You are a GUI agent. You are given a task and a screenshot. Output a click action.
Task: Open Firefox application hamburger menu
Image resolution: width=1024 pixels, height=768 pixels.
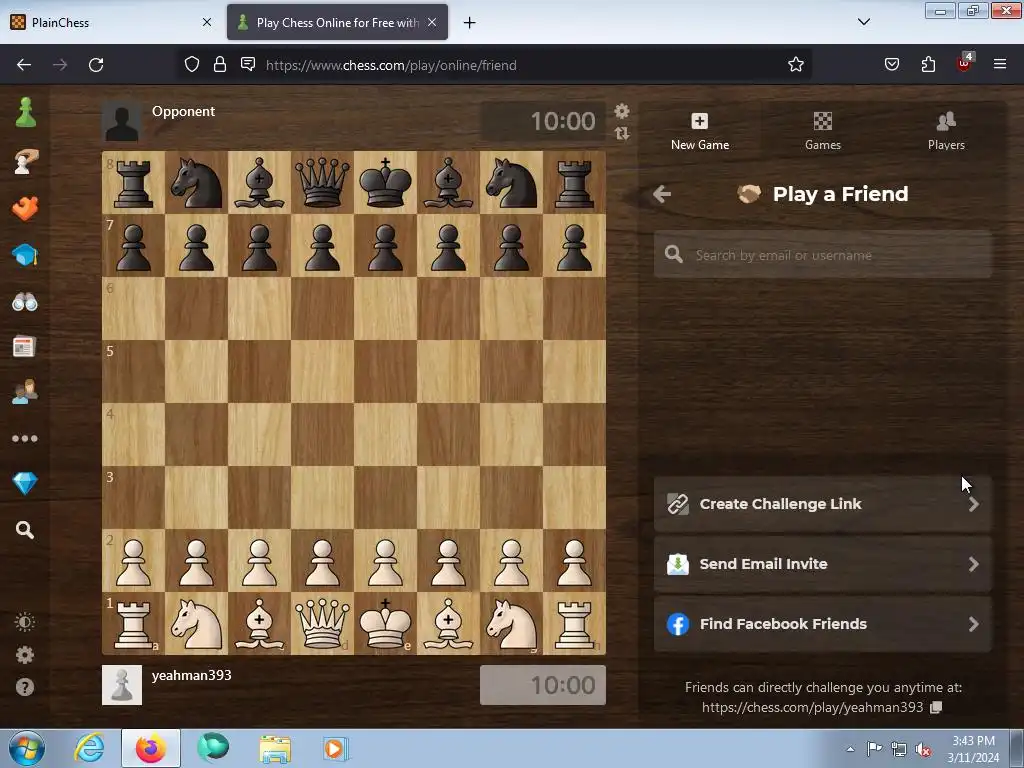coord(1000,64)
